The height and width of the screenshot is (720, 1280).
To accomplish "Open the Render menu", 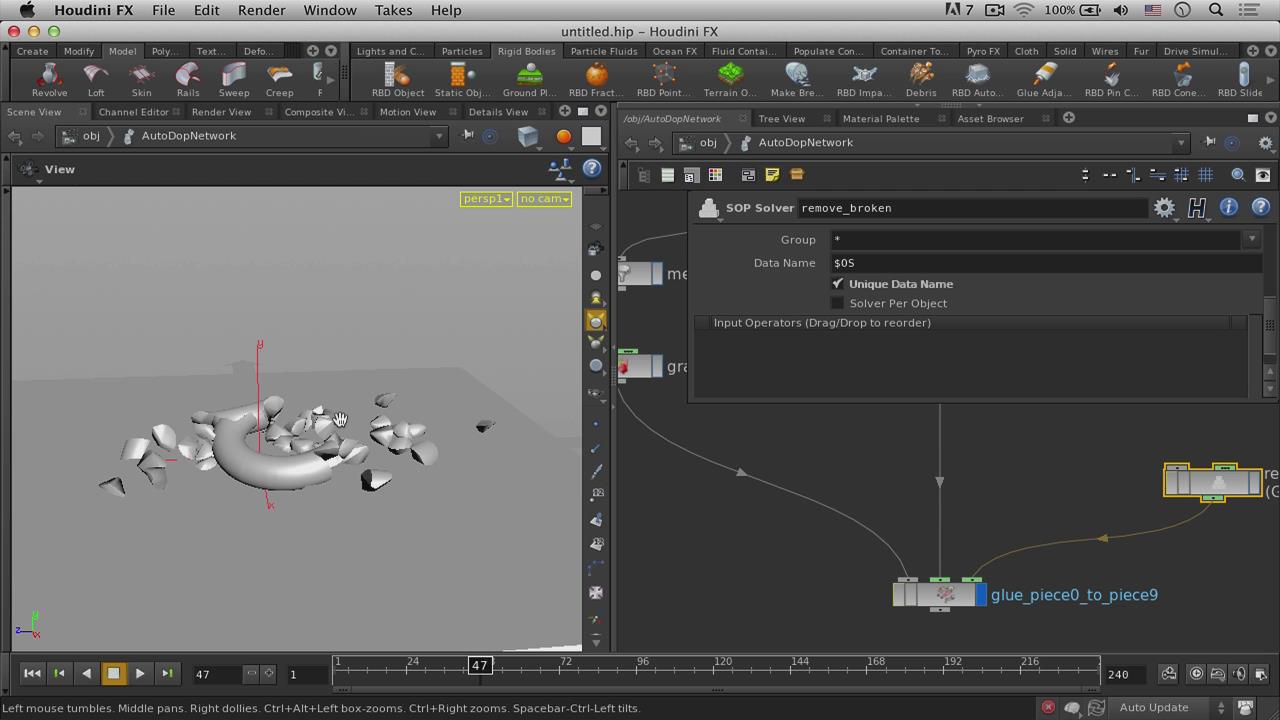I will pos(262,10).
